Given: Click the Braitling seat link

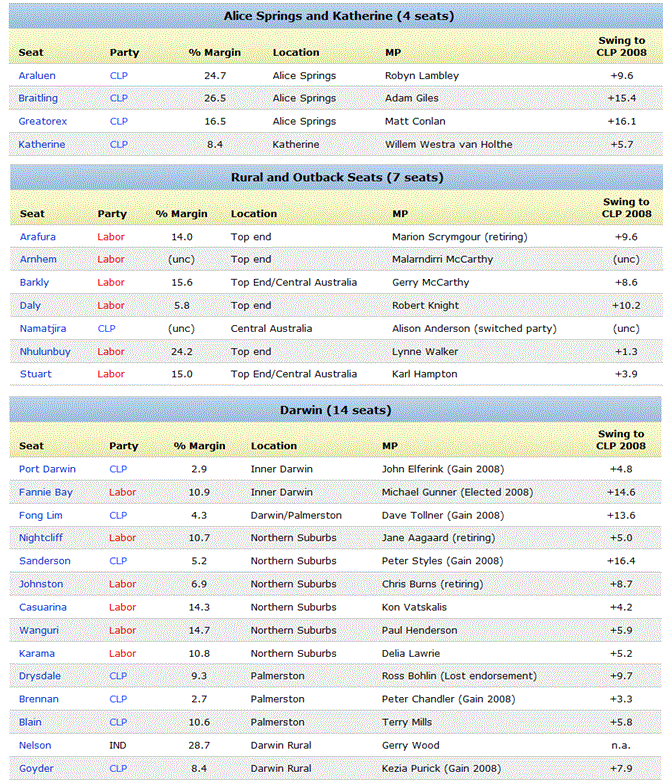Looking at the screenshot, I should point(39,98).
